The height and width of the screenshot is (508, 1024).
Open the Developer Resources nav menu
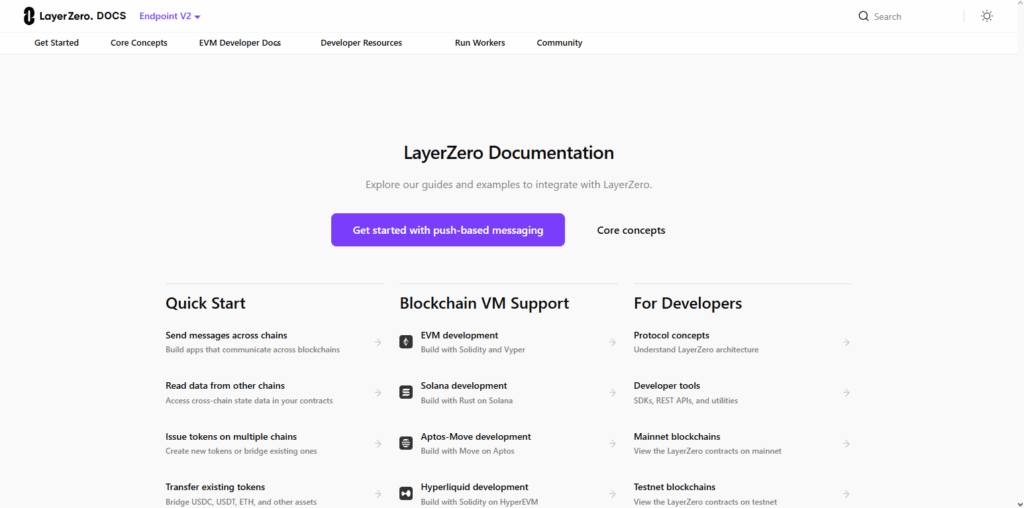pyautogui.click(x=361, y=42)
